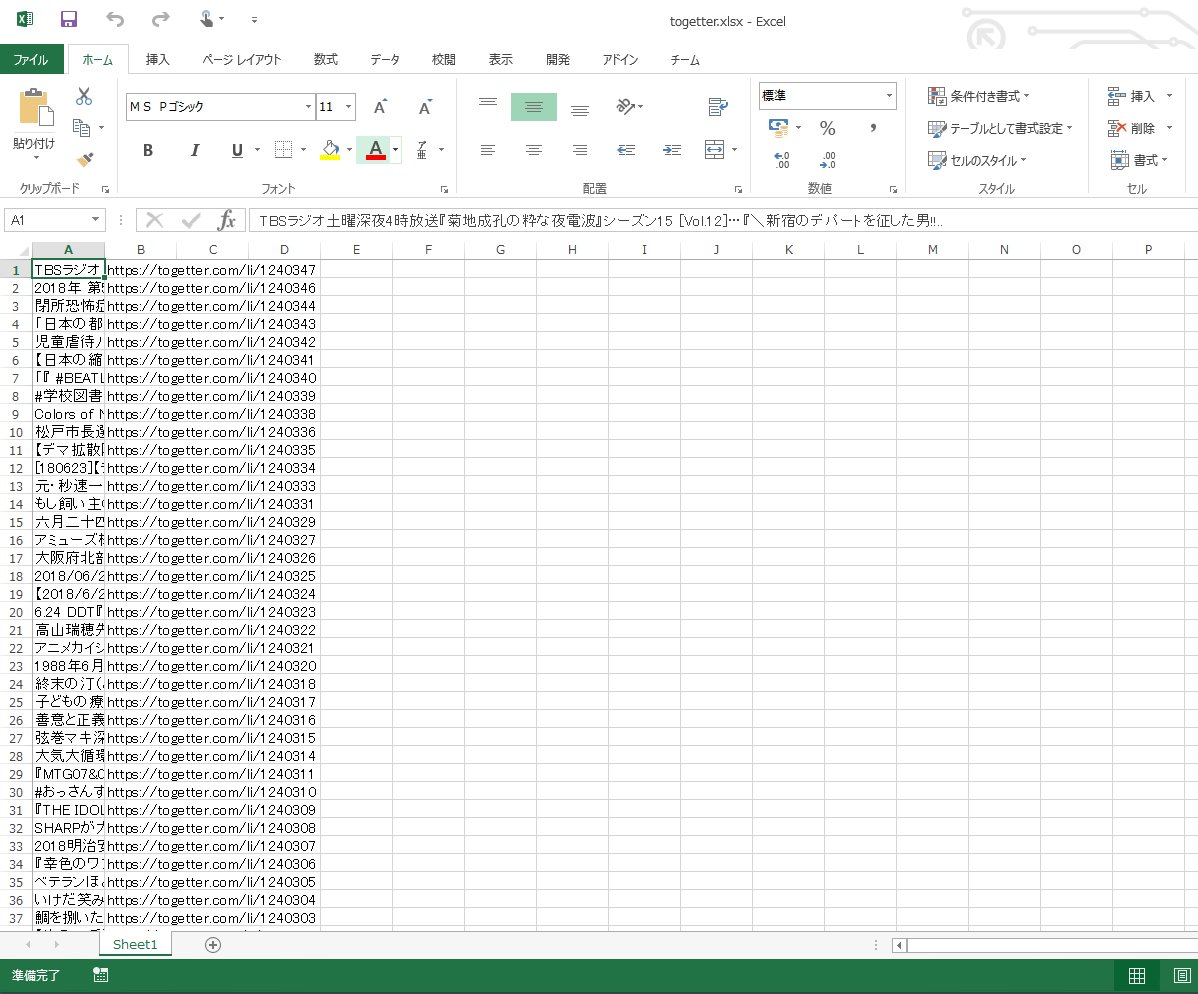Screen dimensions: 1198x994
Task: Toggle wrap text
Action: tap(717, 107)
